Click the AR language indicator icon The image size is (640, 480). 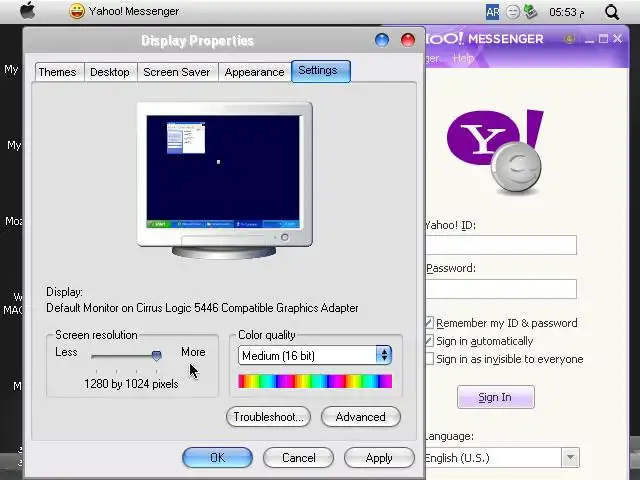pyautogui.click(x=493, y=12)
